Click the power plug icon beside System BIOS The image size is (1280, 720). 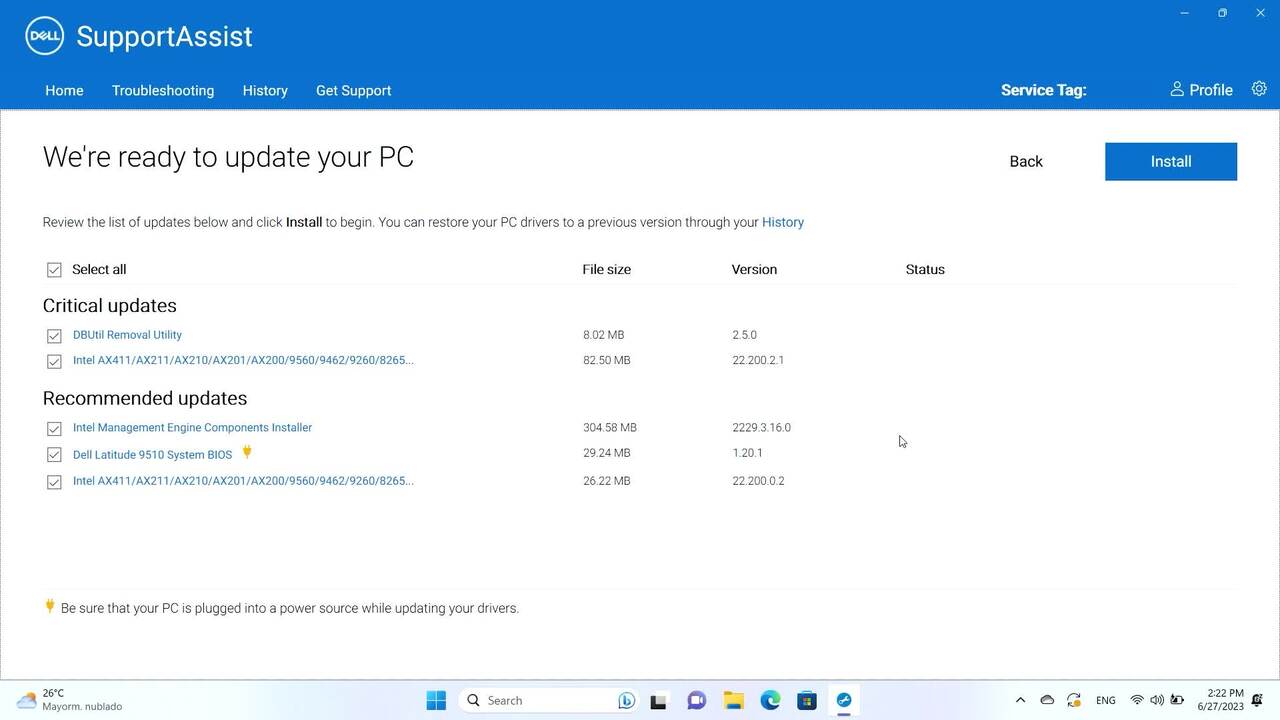coord(247,452)
